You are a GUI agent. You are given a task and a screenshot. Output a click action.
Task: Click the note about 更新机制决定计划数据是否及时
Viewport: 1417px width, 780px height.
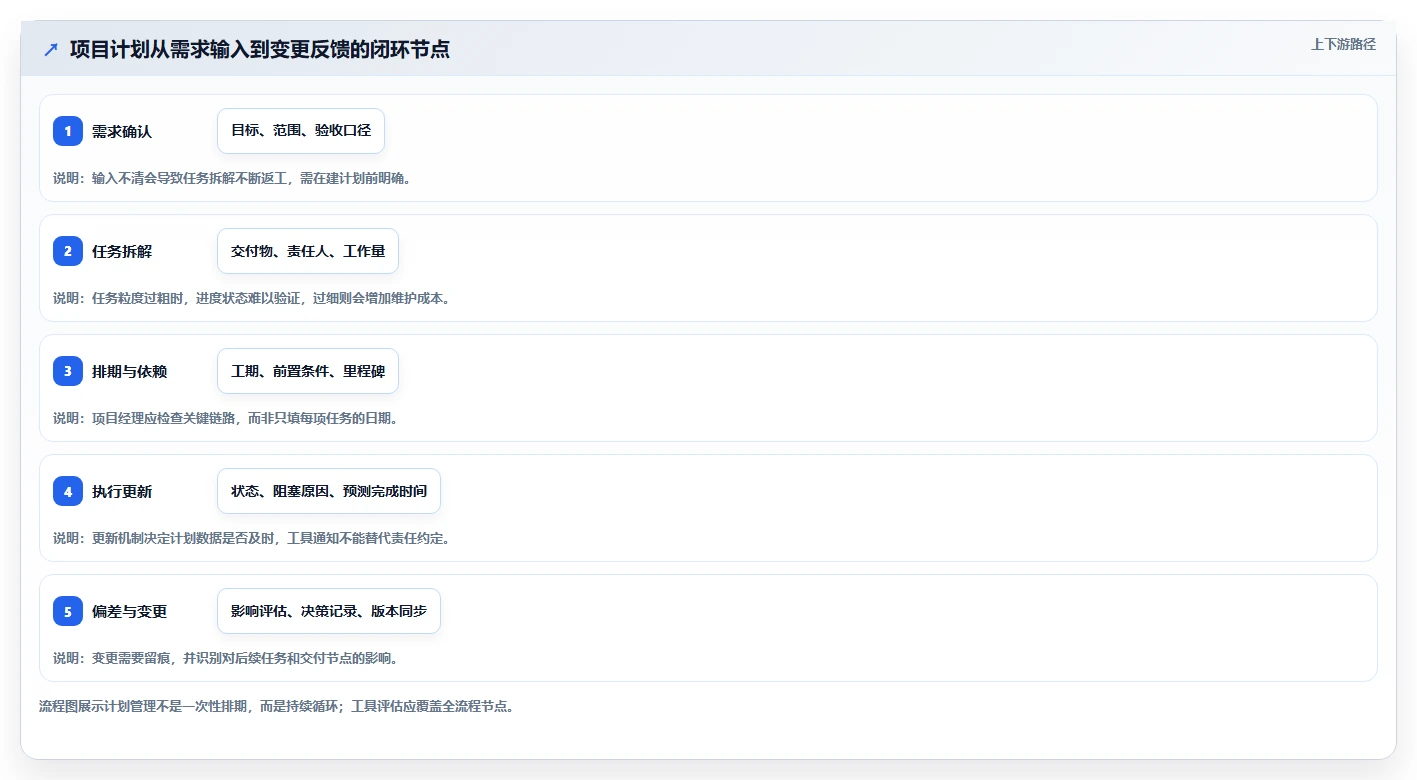click(x=252, y=538)
